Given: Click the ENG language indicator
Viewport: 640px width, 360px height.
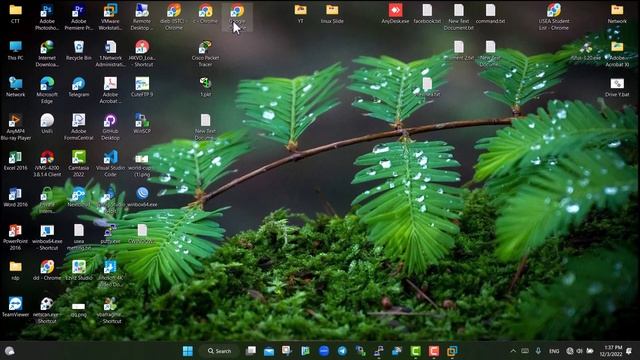Looking at the screenshot, I should click(x=554, y=351).
